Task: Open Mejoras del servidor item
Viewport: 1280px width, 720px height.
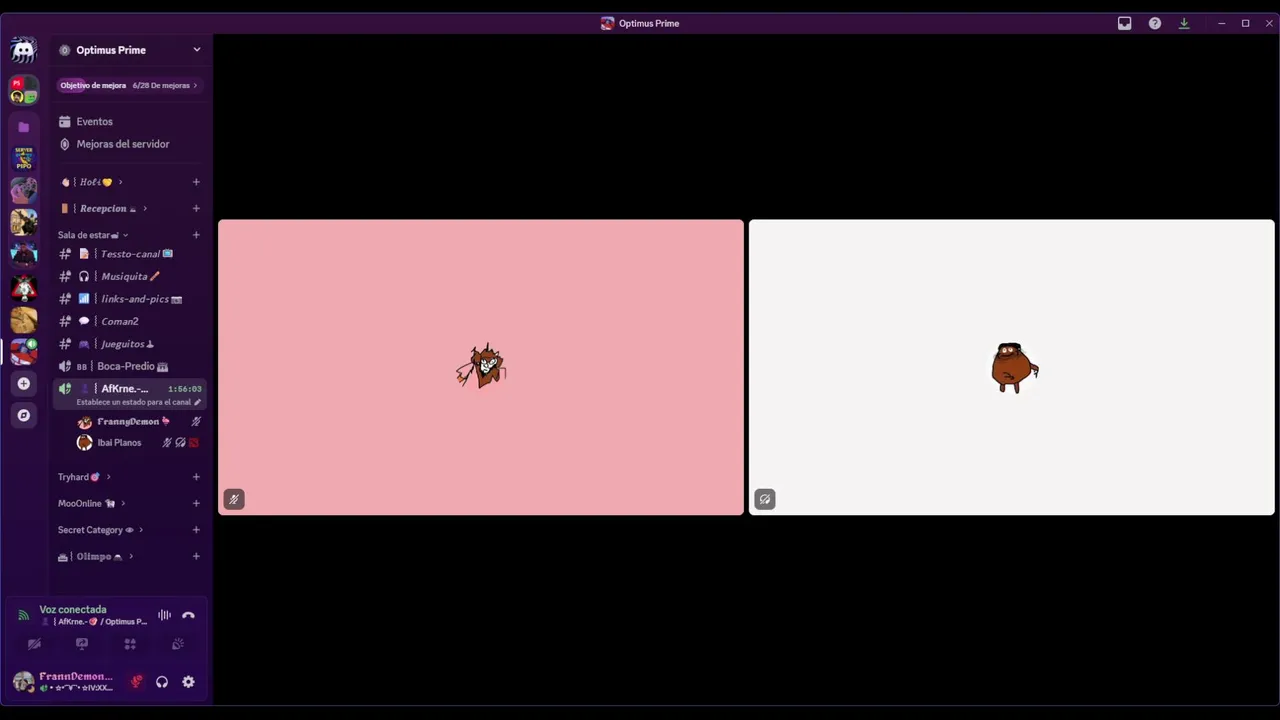Action: [x=132, y=144]
